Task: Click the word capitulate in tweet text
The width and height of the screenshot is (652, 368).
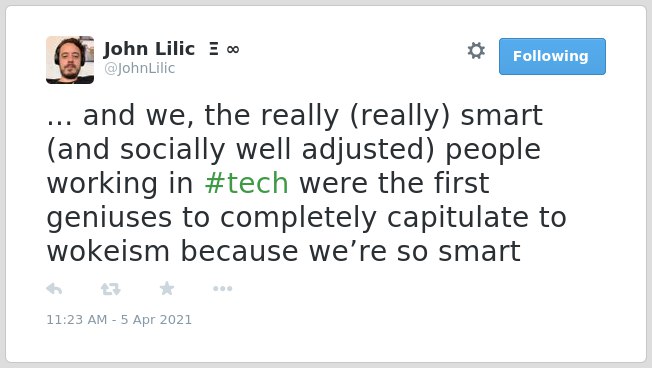Action: click(458, 218)
